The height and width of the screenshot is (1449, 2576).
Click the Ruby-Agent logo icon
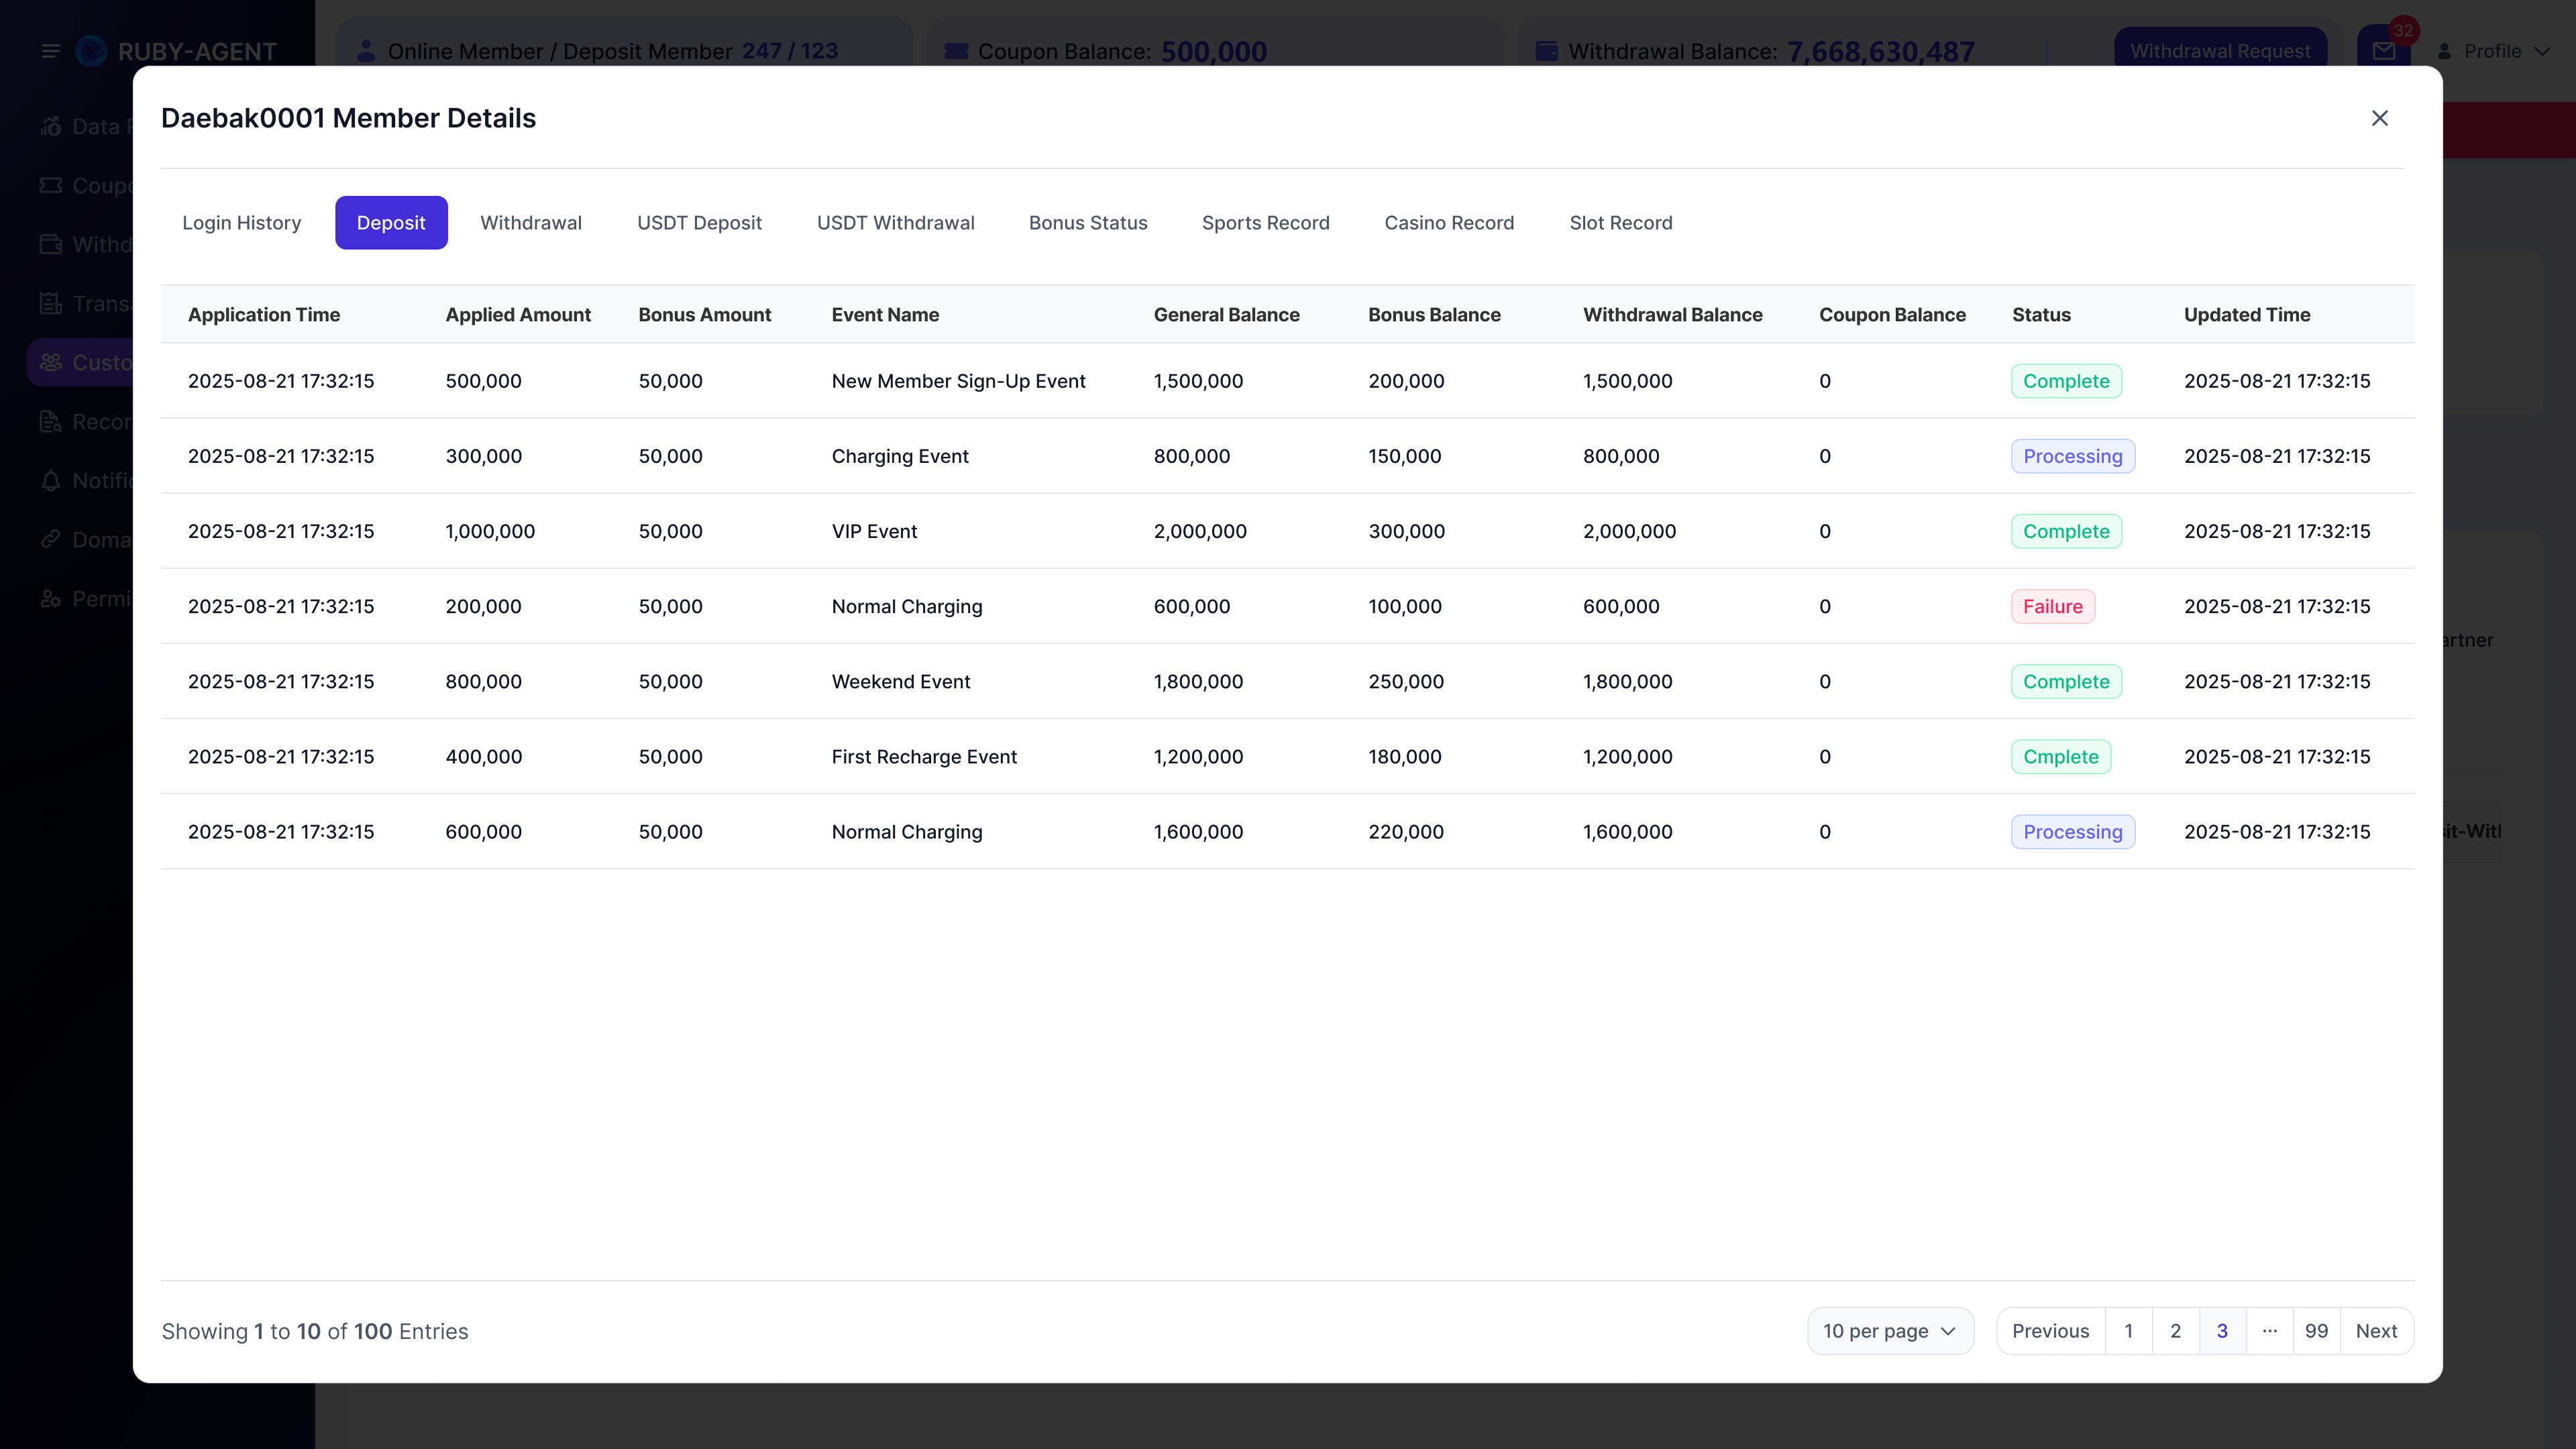tap(91, 51)
